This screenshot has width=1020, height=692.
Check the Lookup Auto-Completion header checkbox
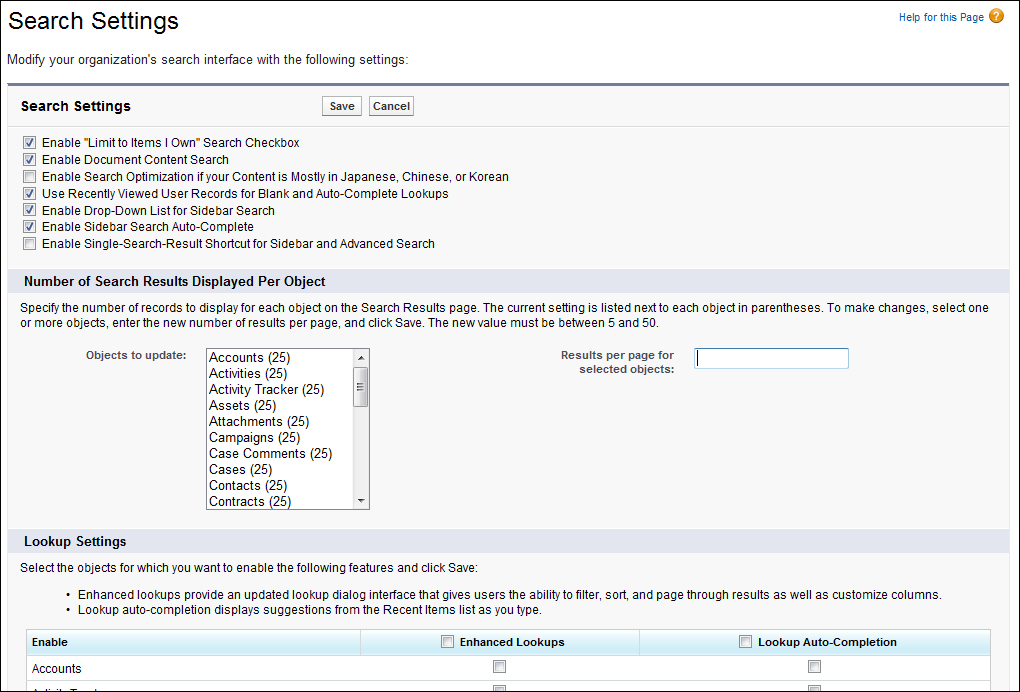pos(745,642)
